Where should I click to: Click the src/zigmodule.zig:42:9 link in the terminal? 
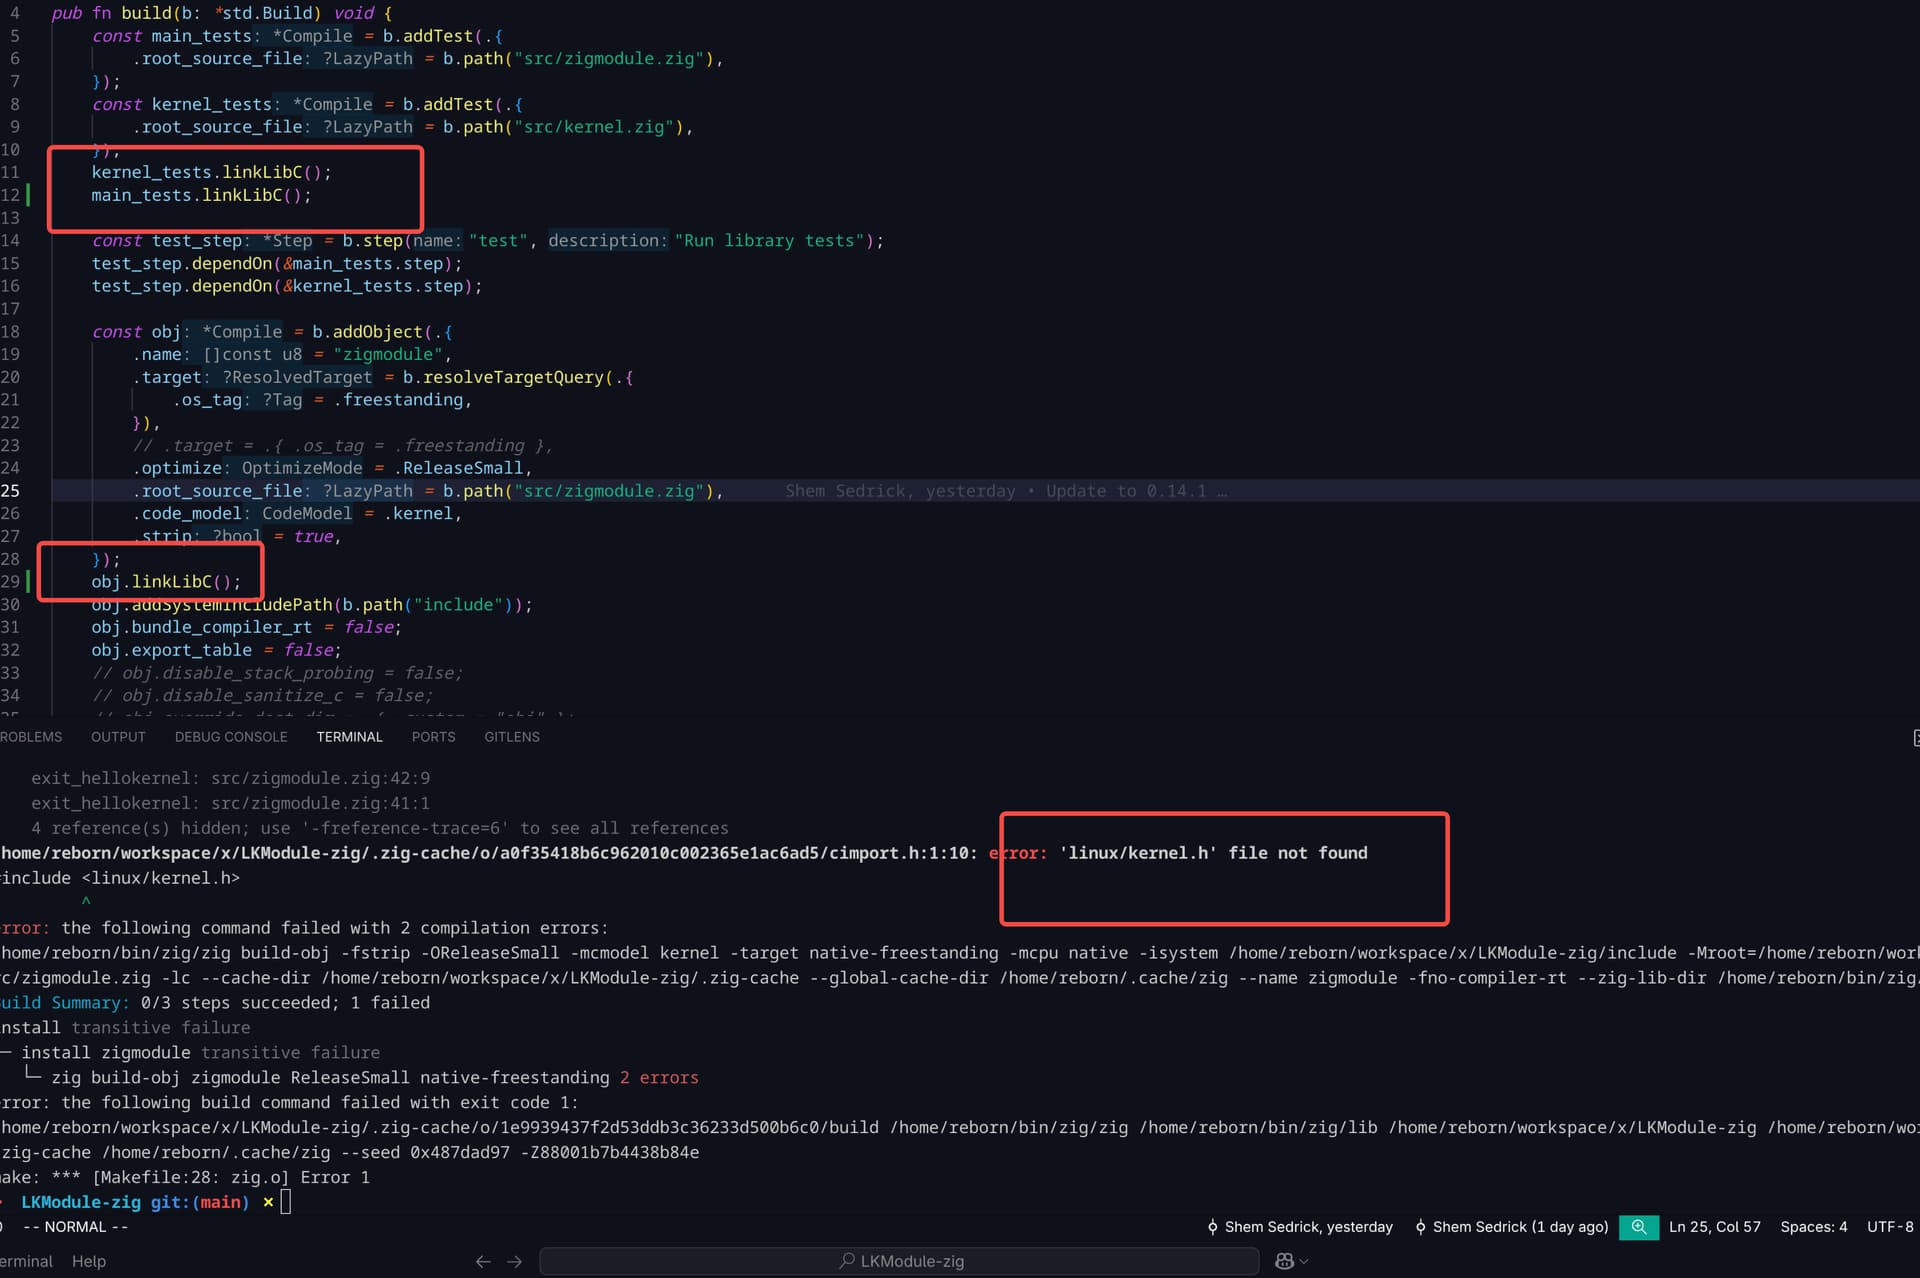pos(320,778)
